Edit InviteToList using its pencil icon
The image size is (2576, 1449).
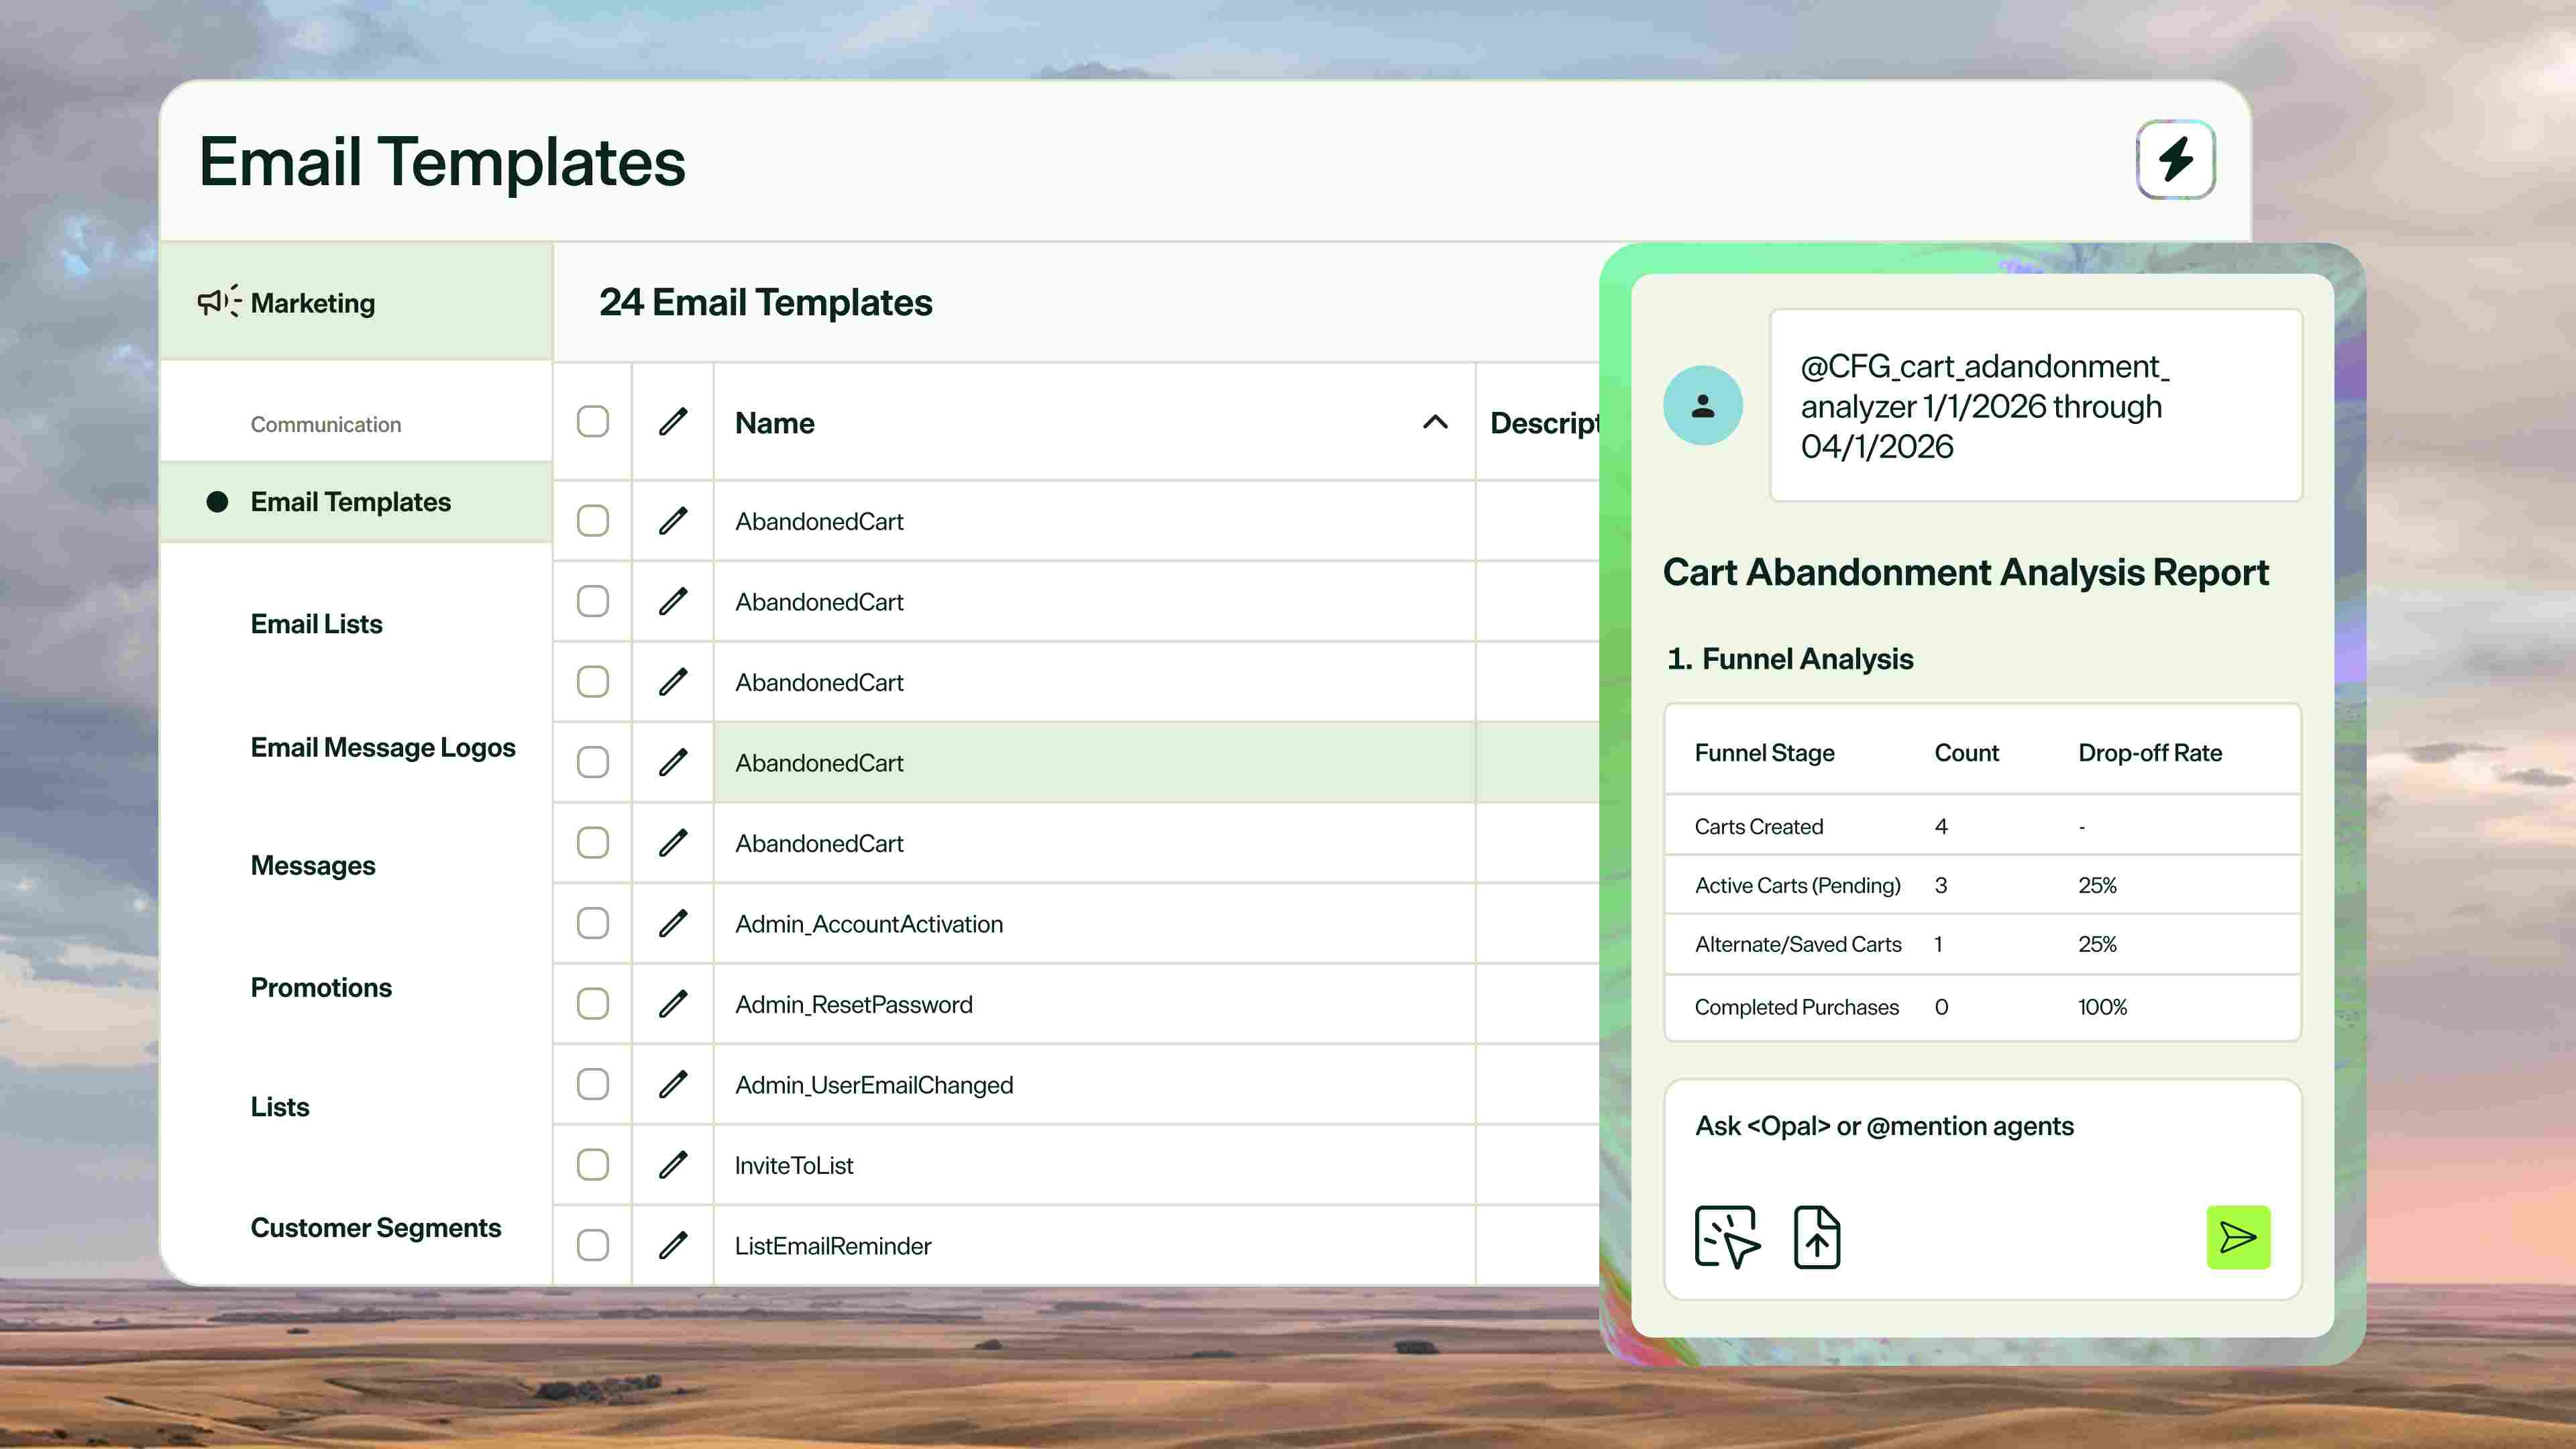(x=673, y=1165)
